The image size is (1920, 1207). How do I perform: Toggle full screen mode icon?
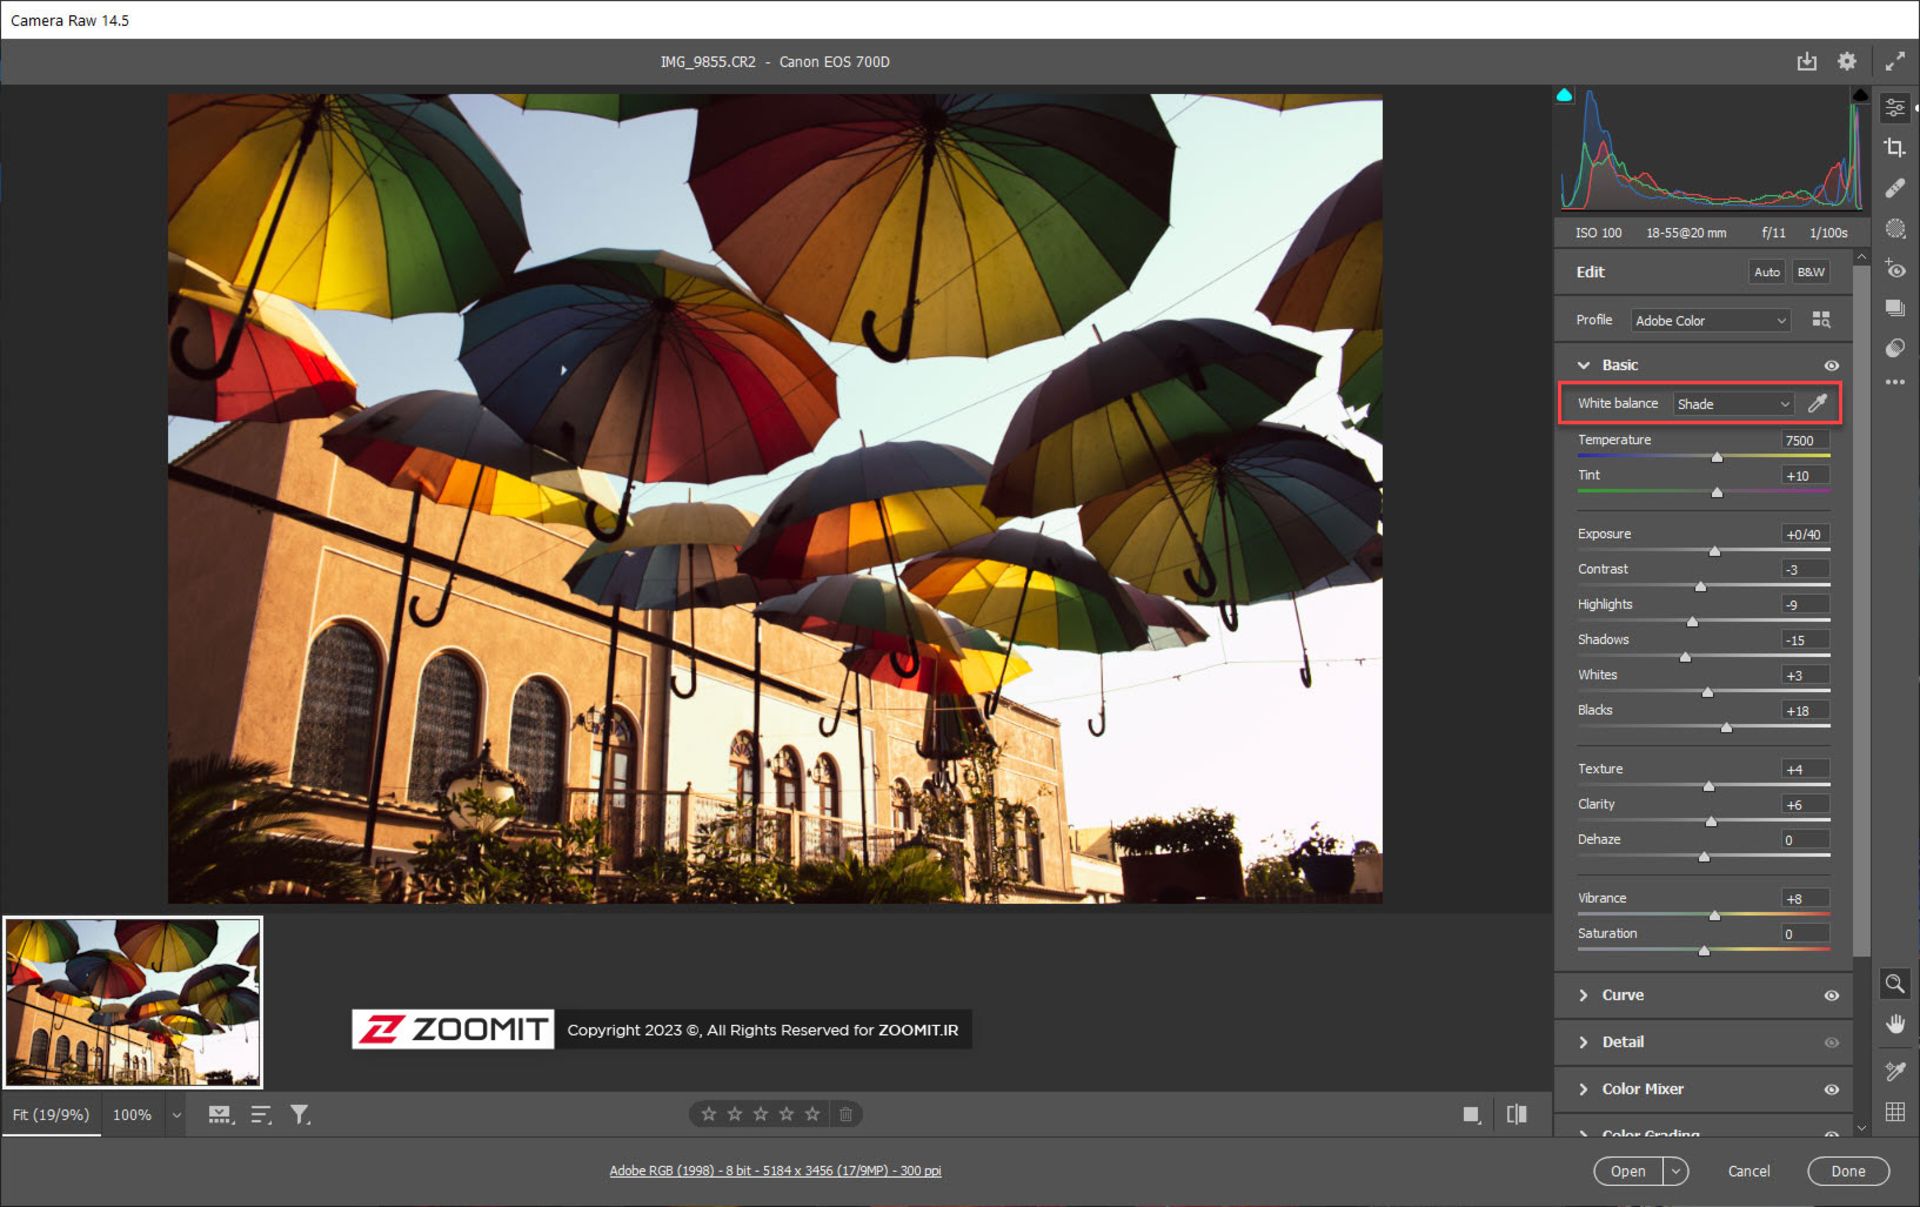(x=1894, y=62)
